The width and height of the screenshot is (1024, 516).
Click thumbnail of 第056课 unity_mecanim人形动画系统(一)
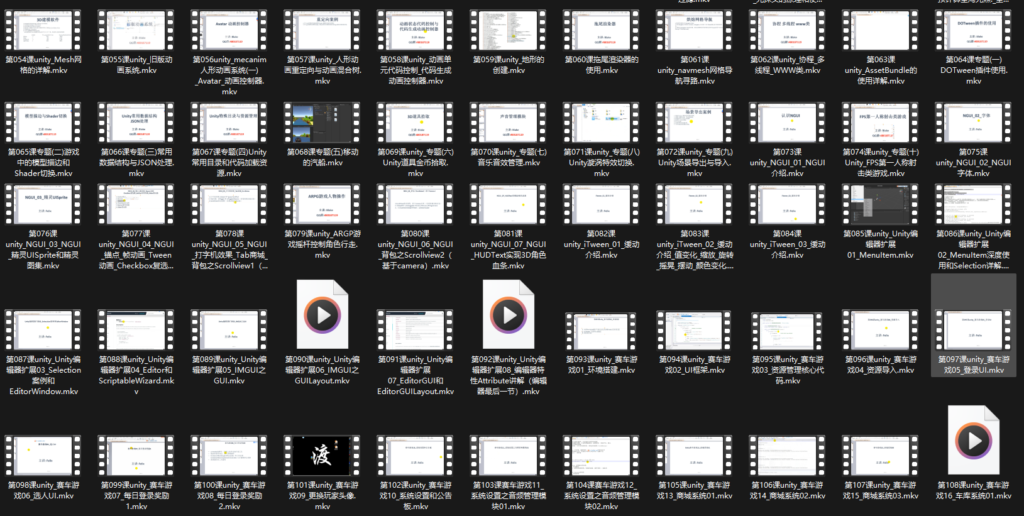point(229,29)
